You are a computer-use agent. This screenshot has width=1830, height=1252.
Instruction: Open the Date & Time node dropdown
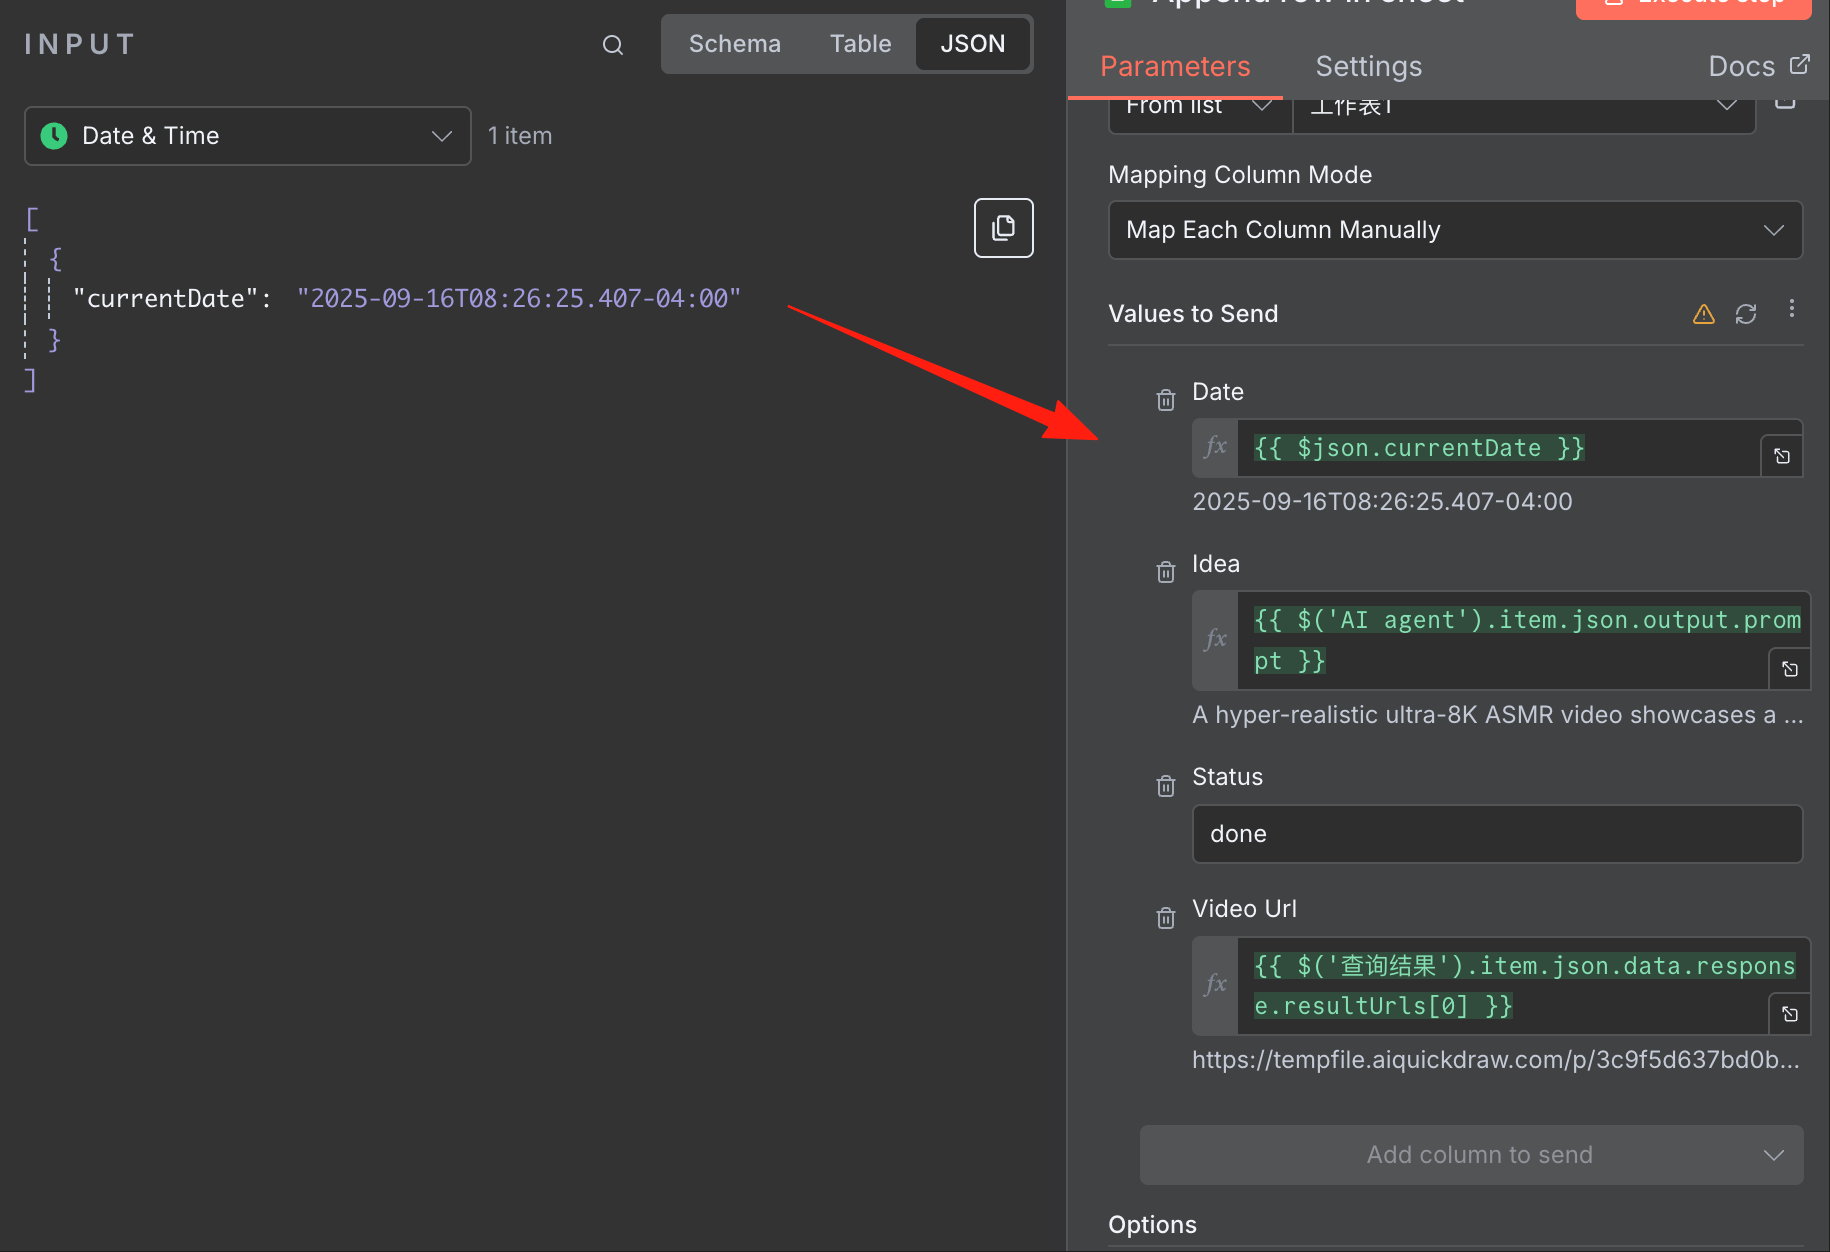coord(248,136)
